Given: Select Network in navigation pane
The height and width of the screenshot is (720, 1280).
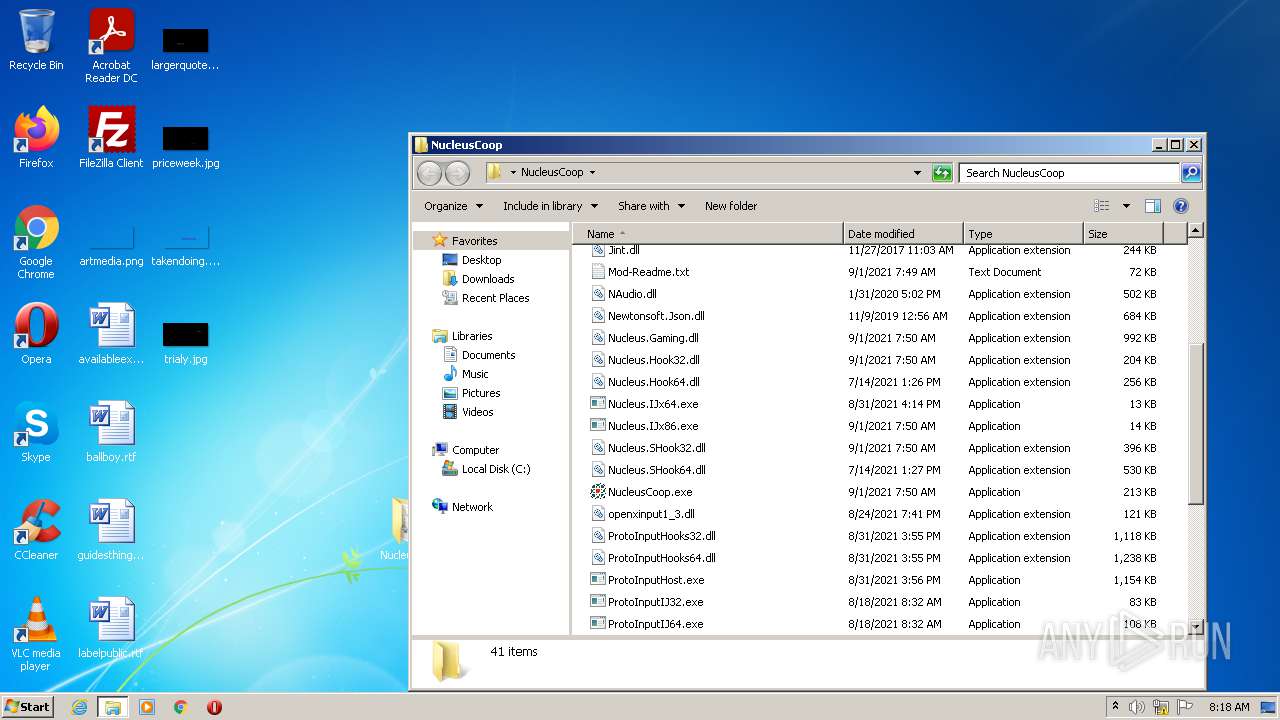Looking at the screenshot, I should (x=472, y=507).
